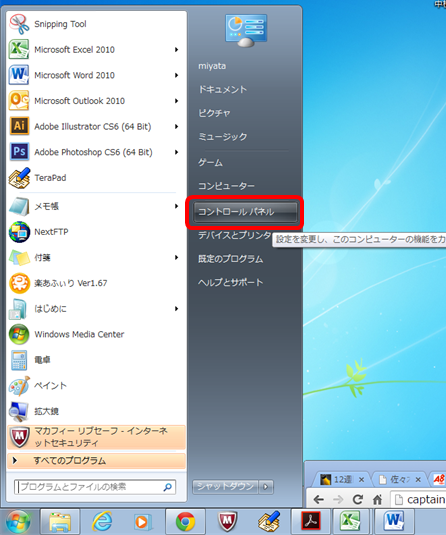Open Adobe Reader taskbar icon
The image size is (446, 535).
click(311, 522)
